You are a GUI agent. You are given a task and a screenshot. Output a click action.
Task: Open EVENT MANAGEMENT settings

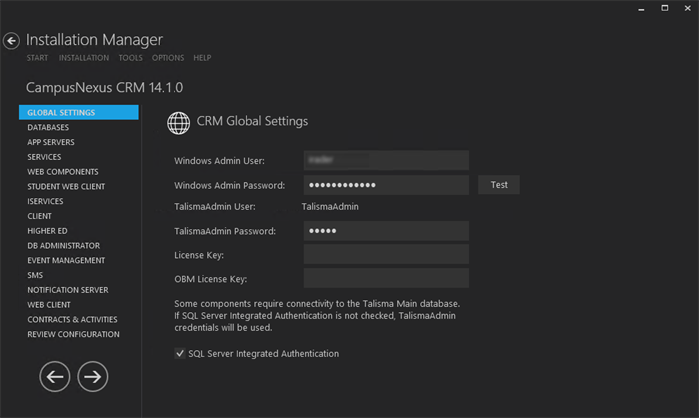coord(66,260)
